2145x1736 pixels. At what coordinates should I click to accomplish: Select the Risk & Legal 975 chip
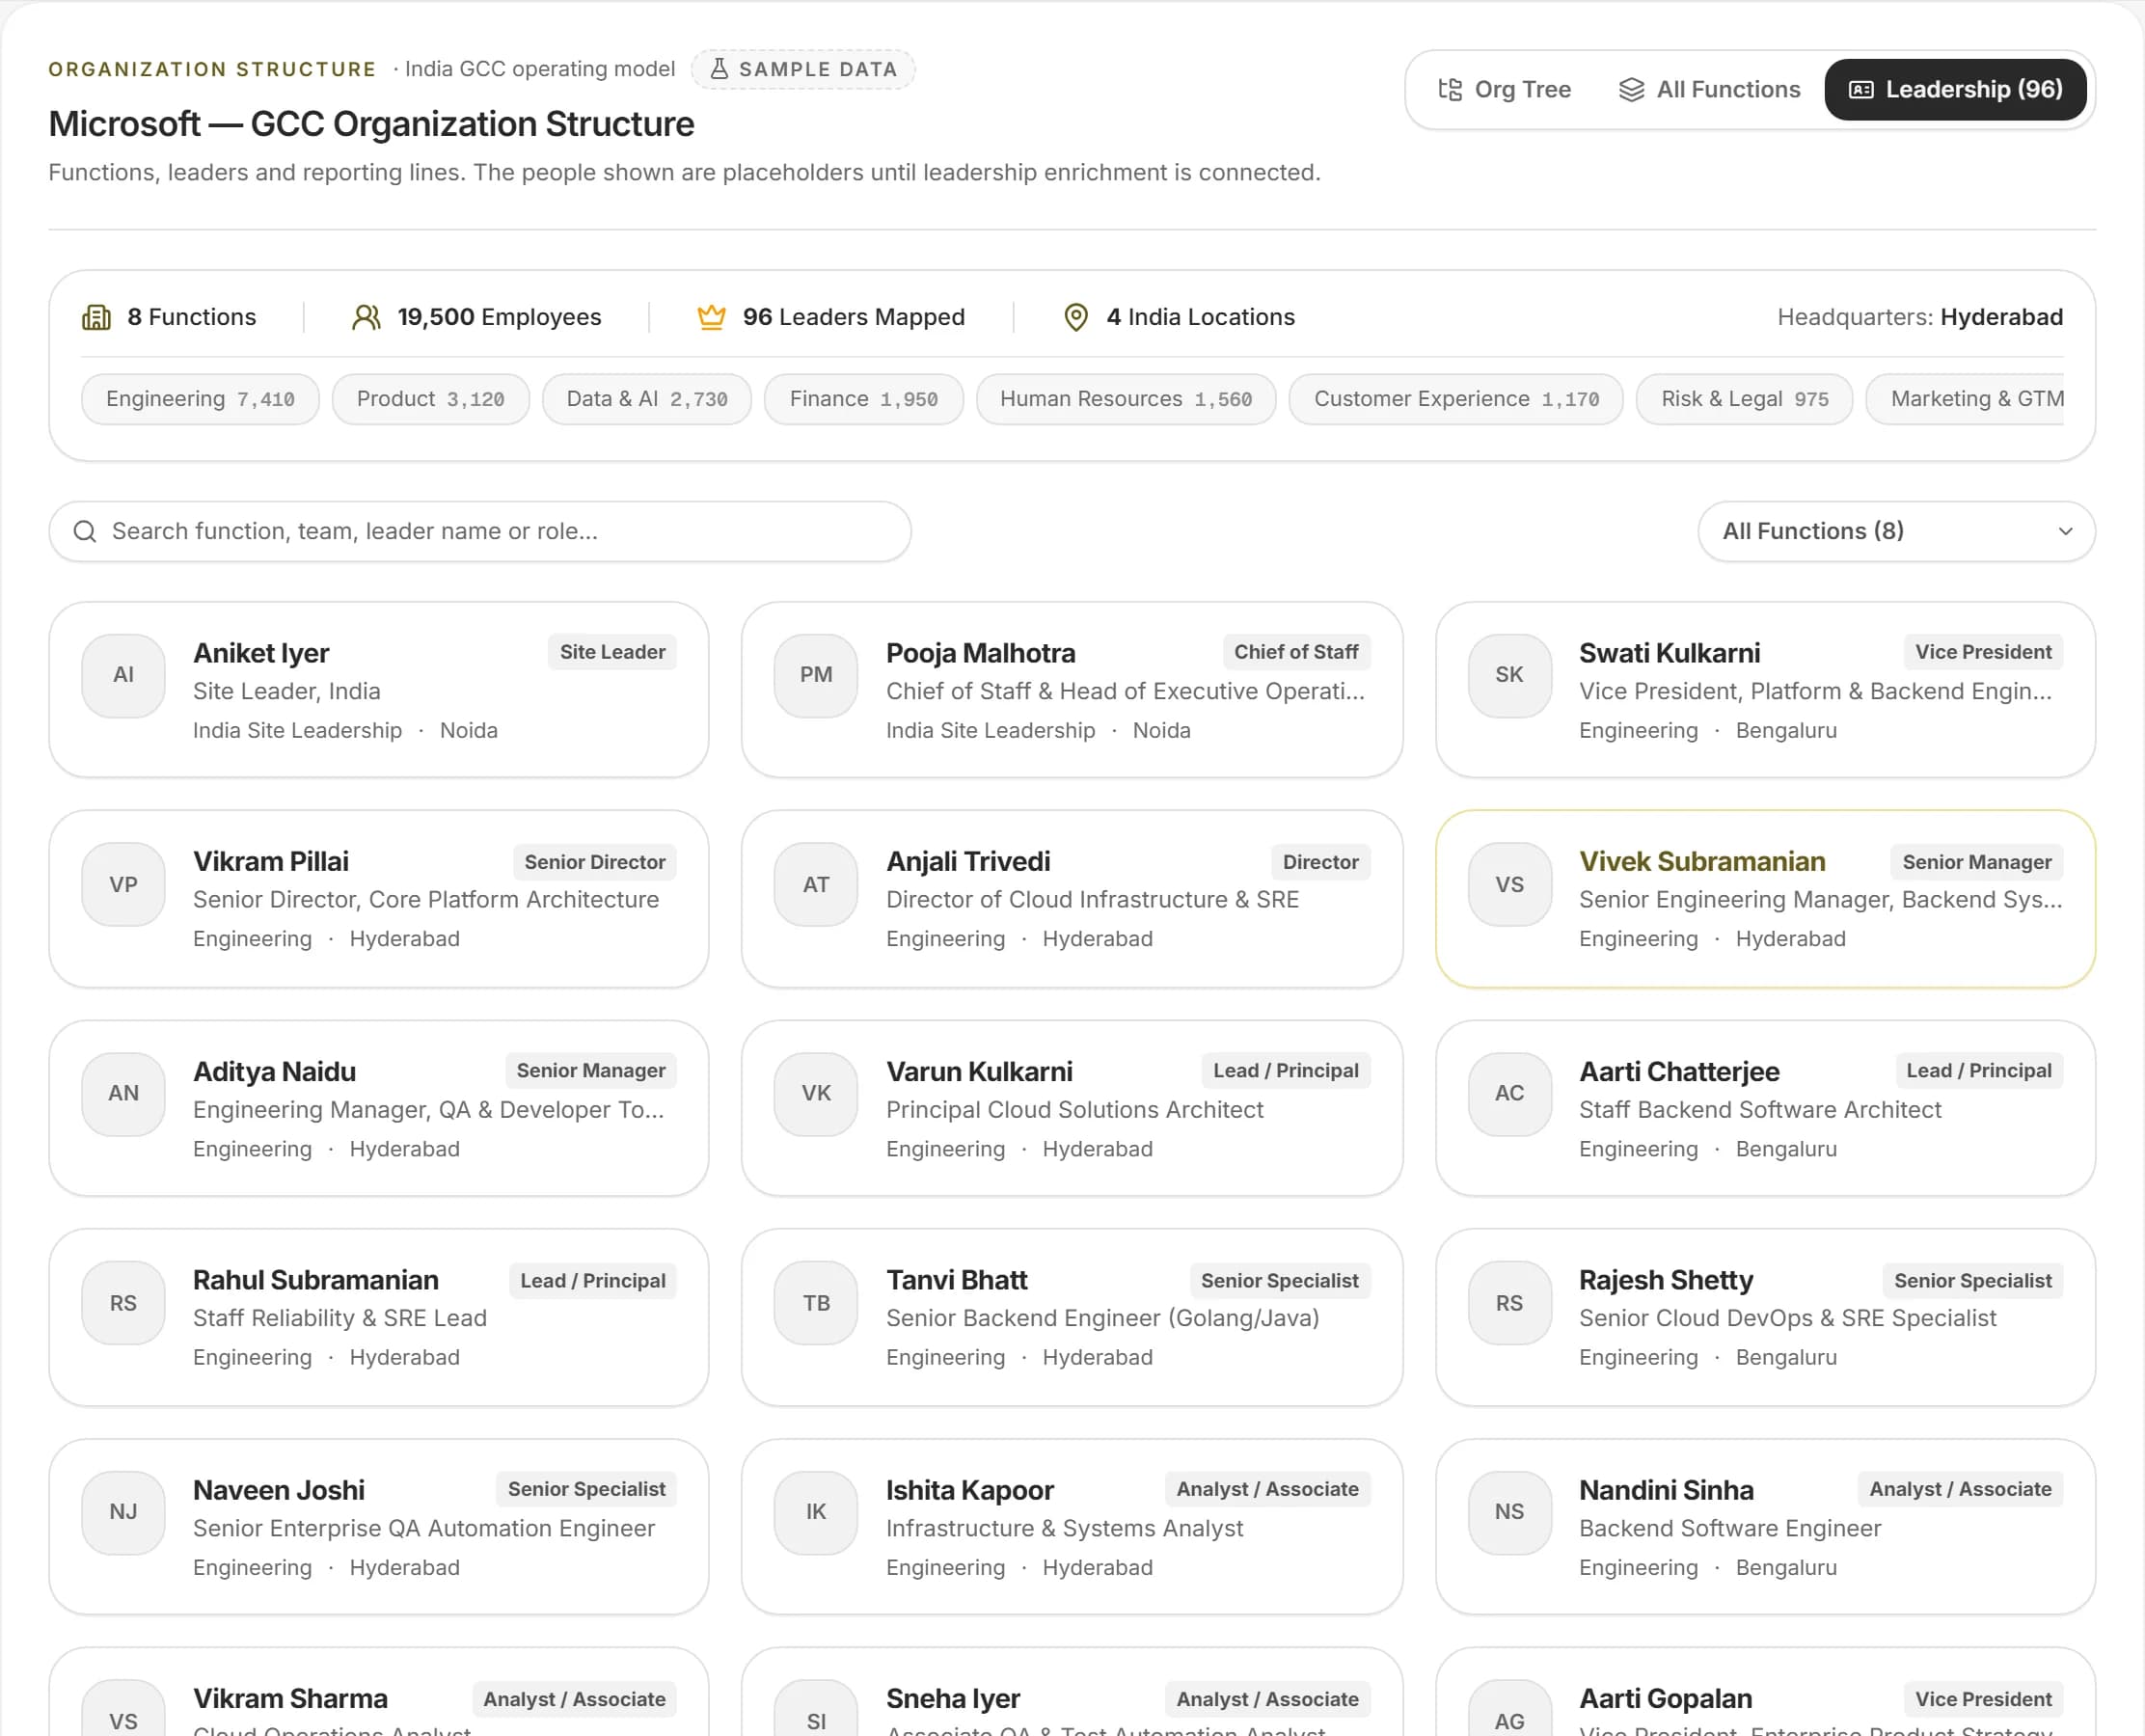click(1744, 399)
